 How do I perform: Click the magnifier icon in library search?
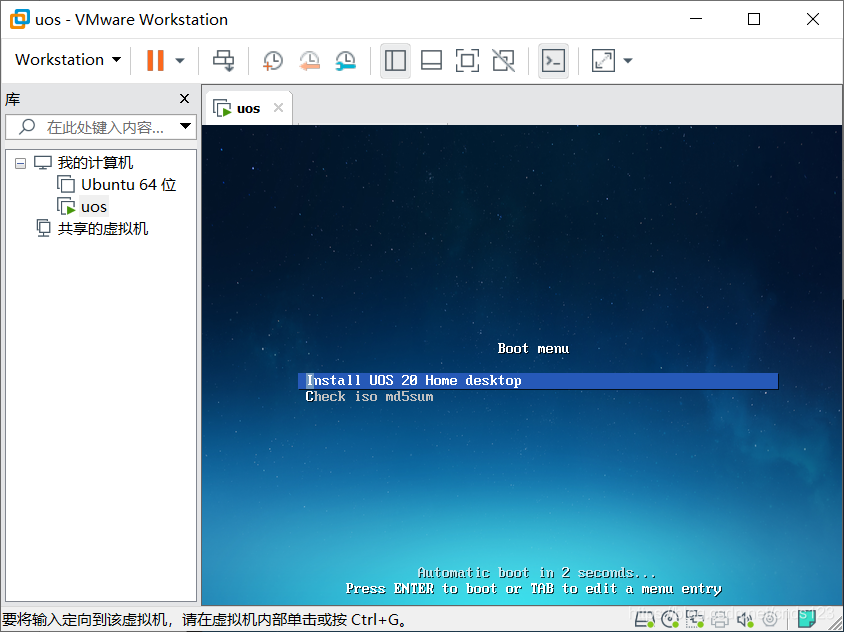[x=27, y=127]
